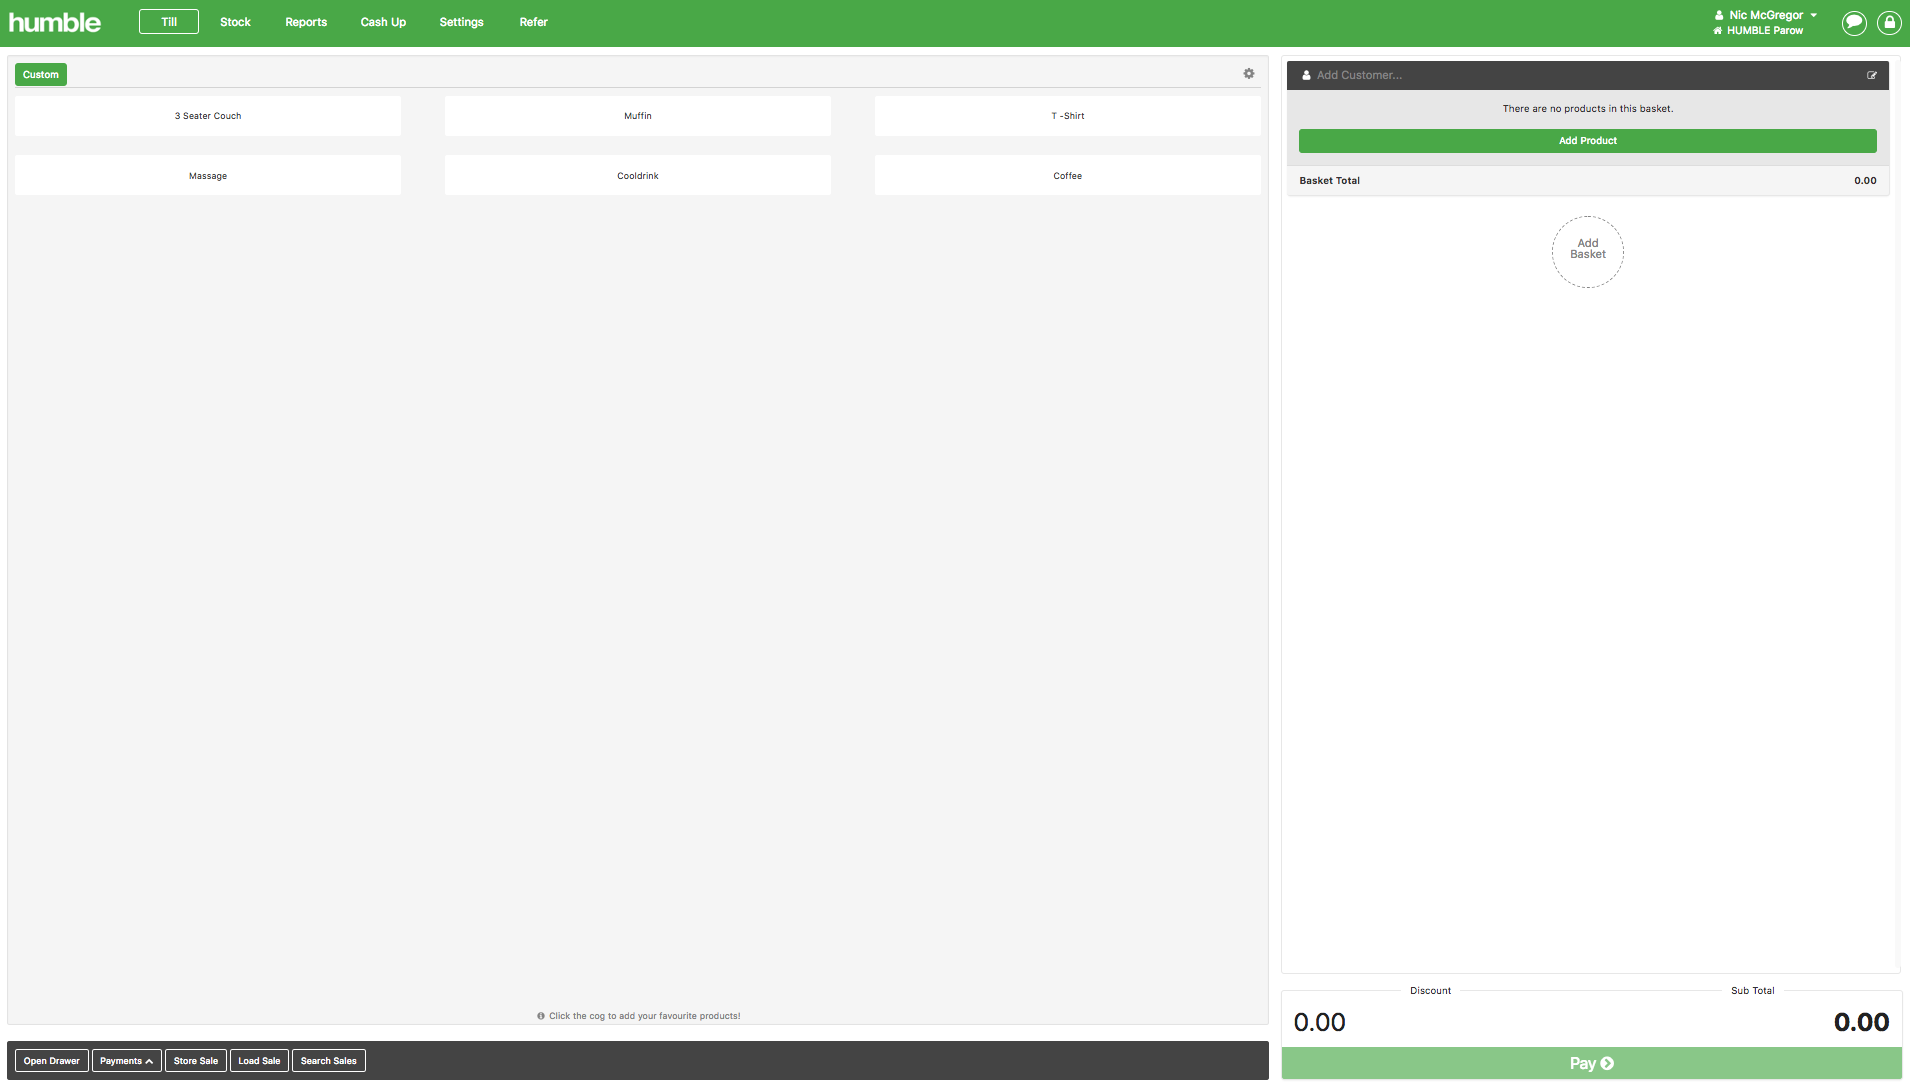Go to Cash Up
The height and width of the screenshot is (1084, 1910).
(x=383, y=22)
